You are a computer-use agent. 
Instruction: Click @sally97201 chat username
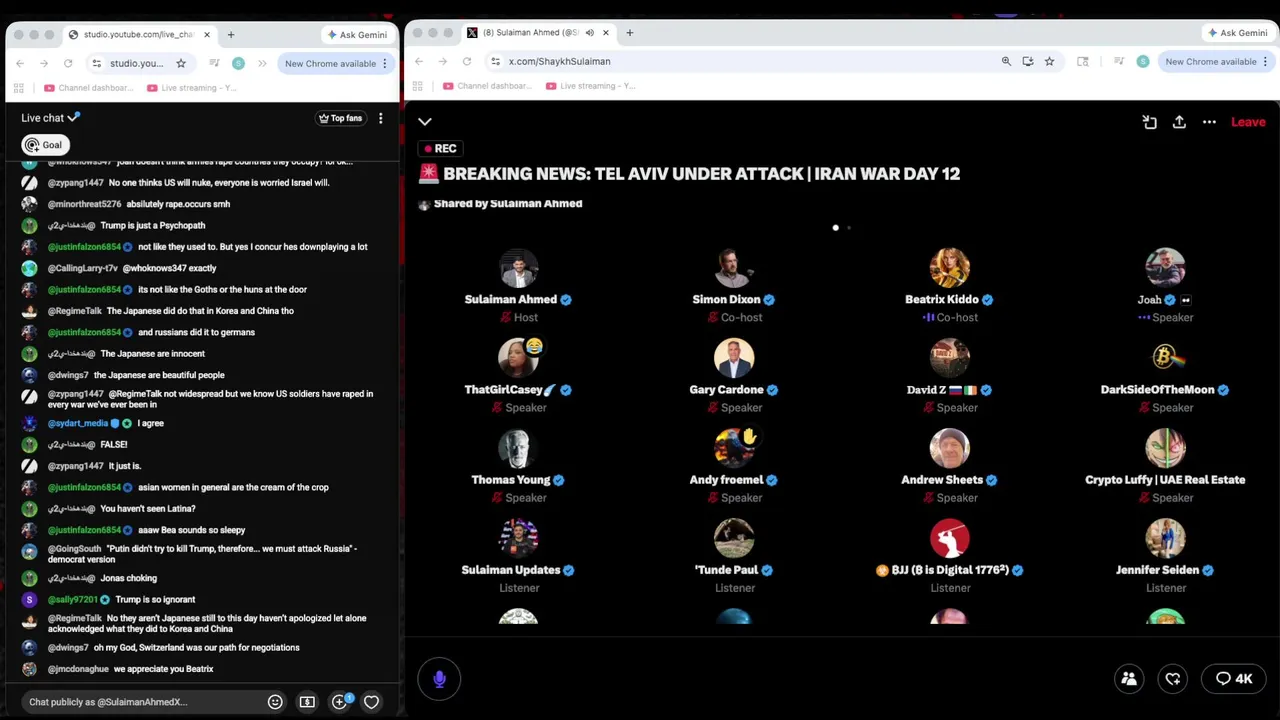(73, 599)
